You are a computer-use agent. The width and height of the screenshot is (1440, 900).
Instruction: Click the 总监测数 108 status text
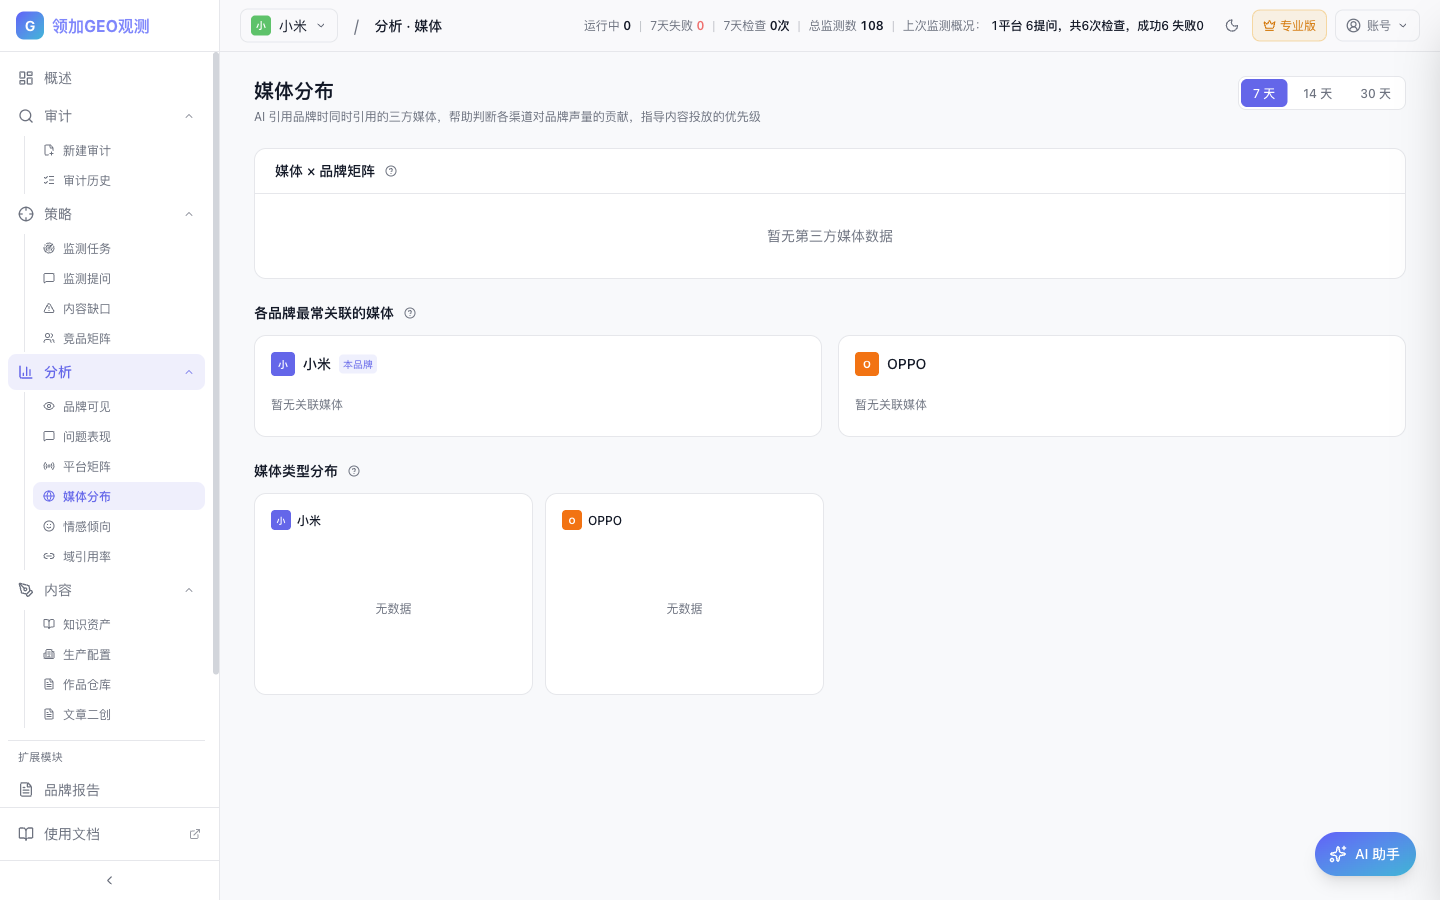pos(846,26)
